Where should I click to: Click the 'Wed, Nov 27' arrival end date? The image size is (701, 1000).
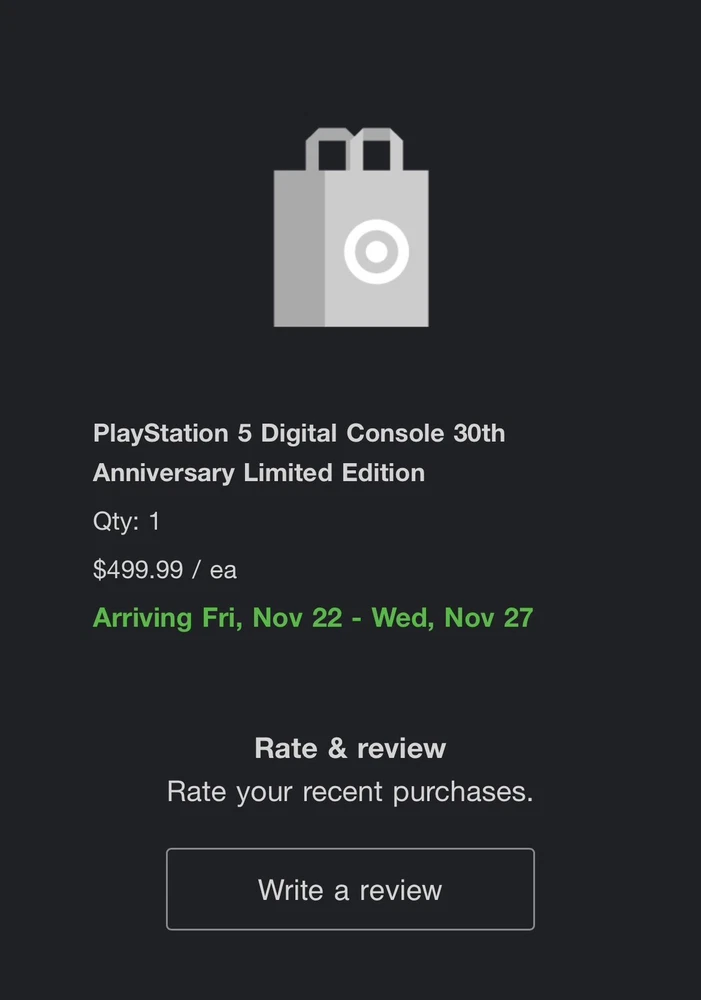pos(452,618)
